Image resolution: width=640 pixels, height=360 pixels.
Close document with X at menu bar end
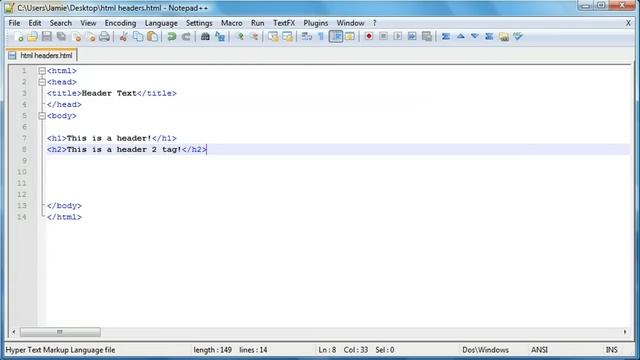coord(629,23)
